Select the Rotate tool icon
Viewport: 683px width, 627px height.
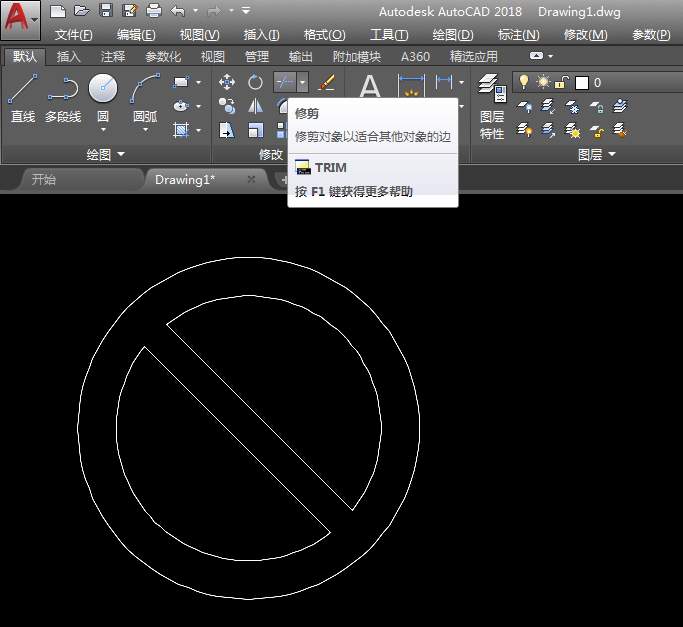pyautogui.click(x=255, y=82)
